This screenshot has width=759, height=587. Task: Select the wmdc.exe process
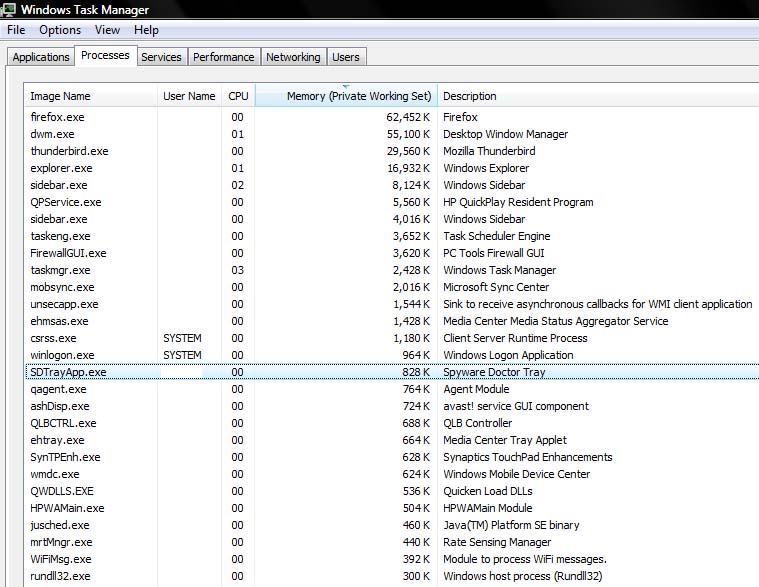point(392,474)
